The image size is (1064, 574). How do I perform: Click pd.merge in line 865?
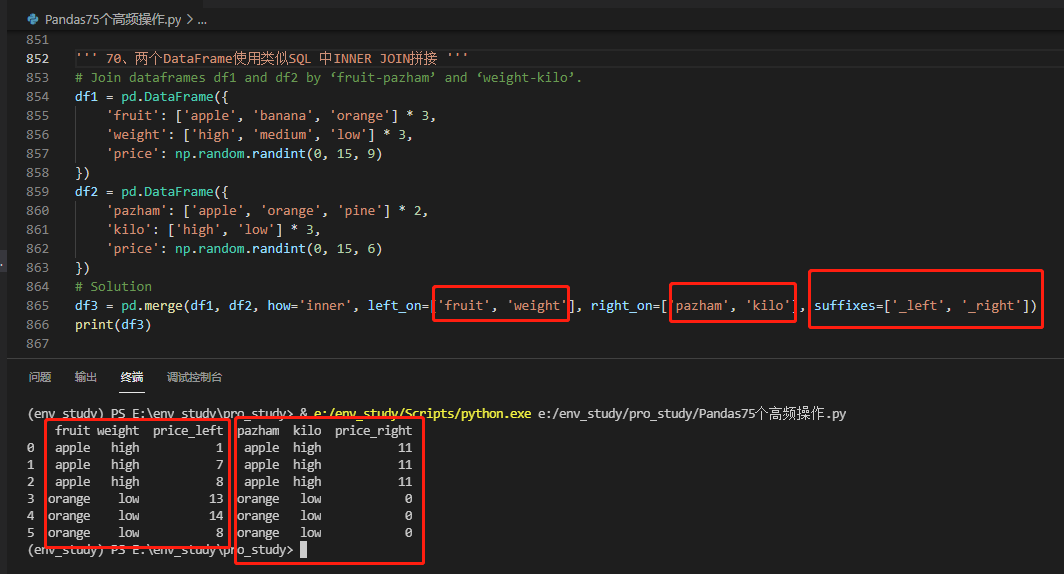152,305
